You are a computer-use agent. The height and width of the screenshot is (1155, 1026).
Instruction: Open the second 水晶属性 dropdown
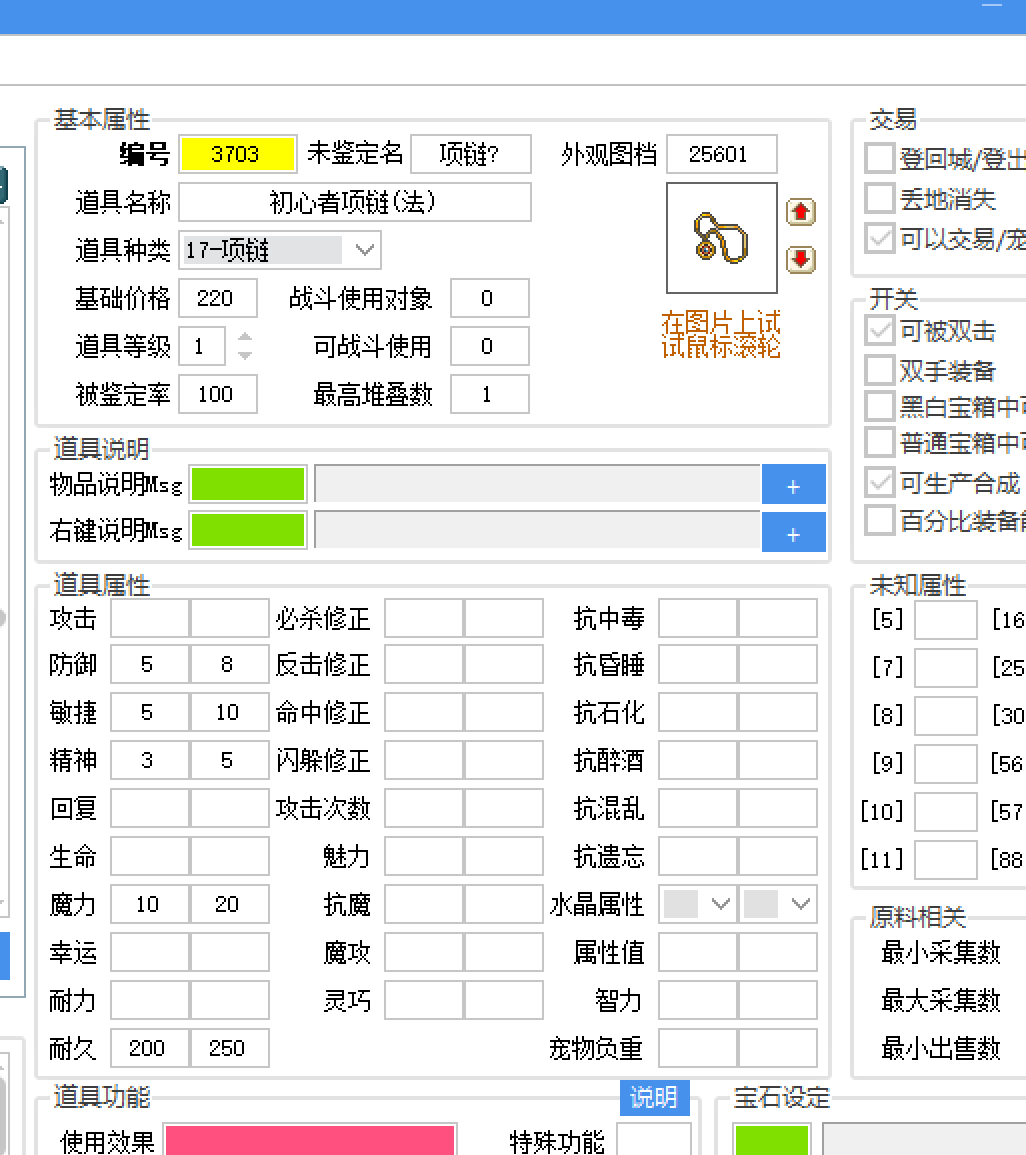[x=778, y=904]
